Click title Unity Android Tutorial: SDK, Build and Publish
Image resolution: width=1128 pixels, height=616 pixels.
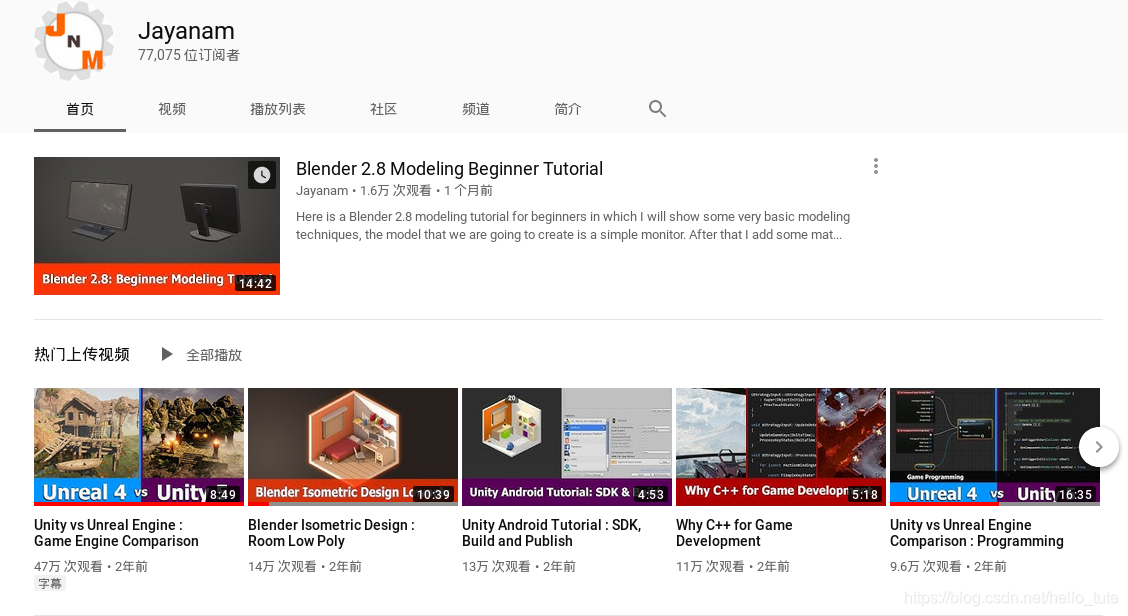click(x=552, y=533)
